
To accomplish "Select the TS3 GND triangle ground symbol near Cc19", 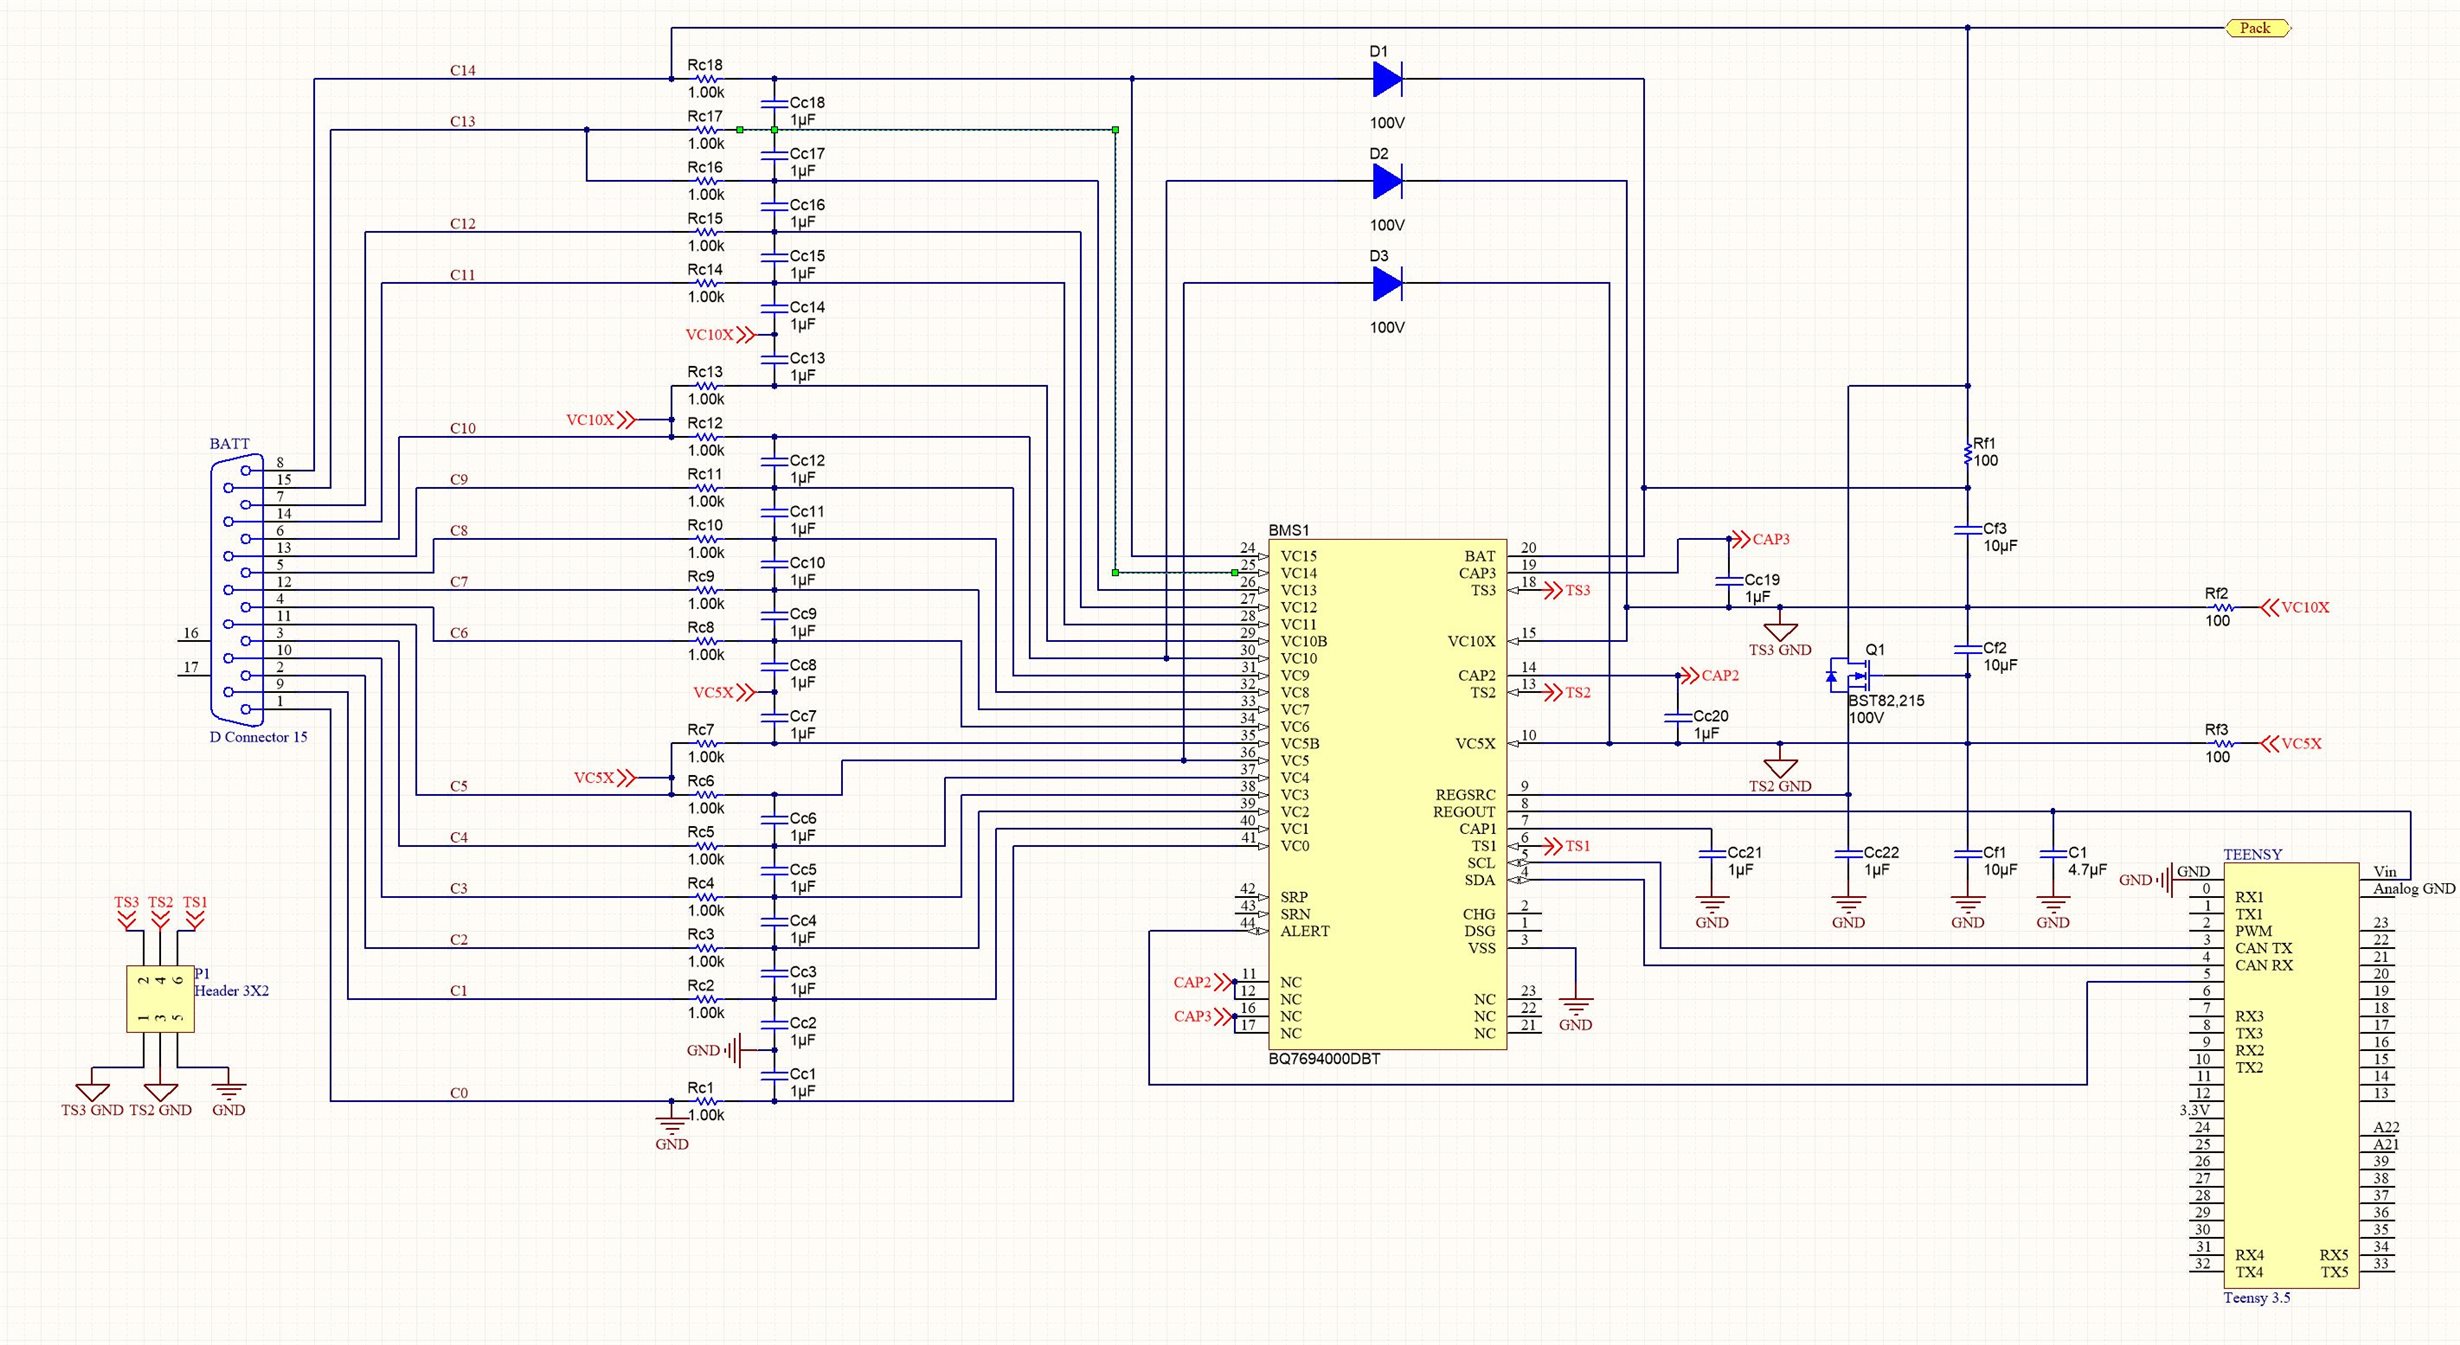I will click(x=1780, y=632).
